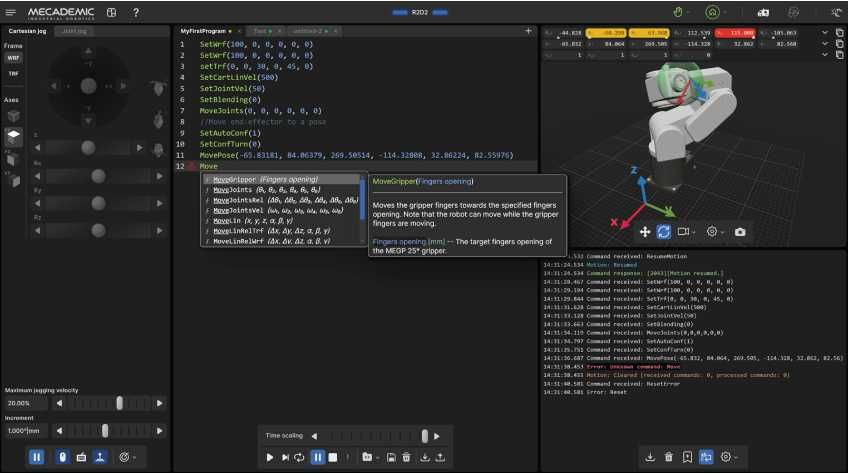Screen dimensions: 848x474
Task: Toggle the loop program button
Action: coord(300,457)
